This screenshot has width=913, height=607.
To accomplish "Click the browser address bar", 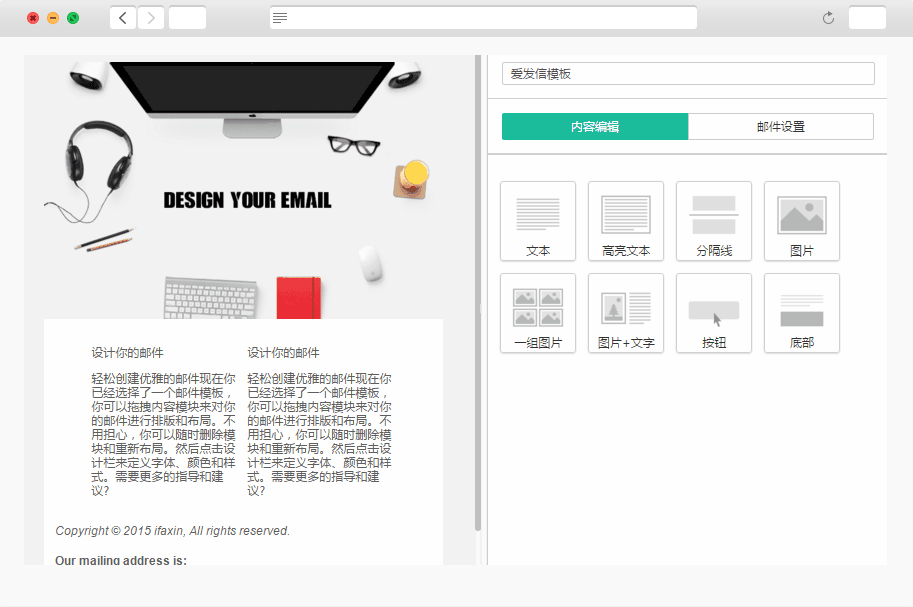I will [483, 18].
